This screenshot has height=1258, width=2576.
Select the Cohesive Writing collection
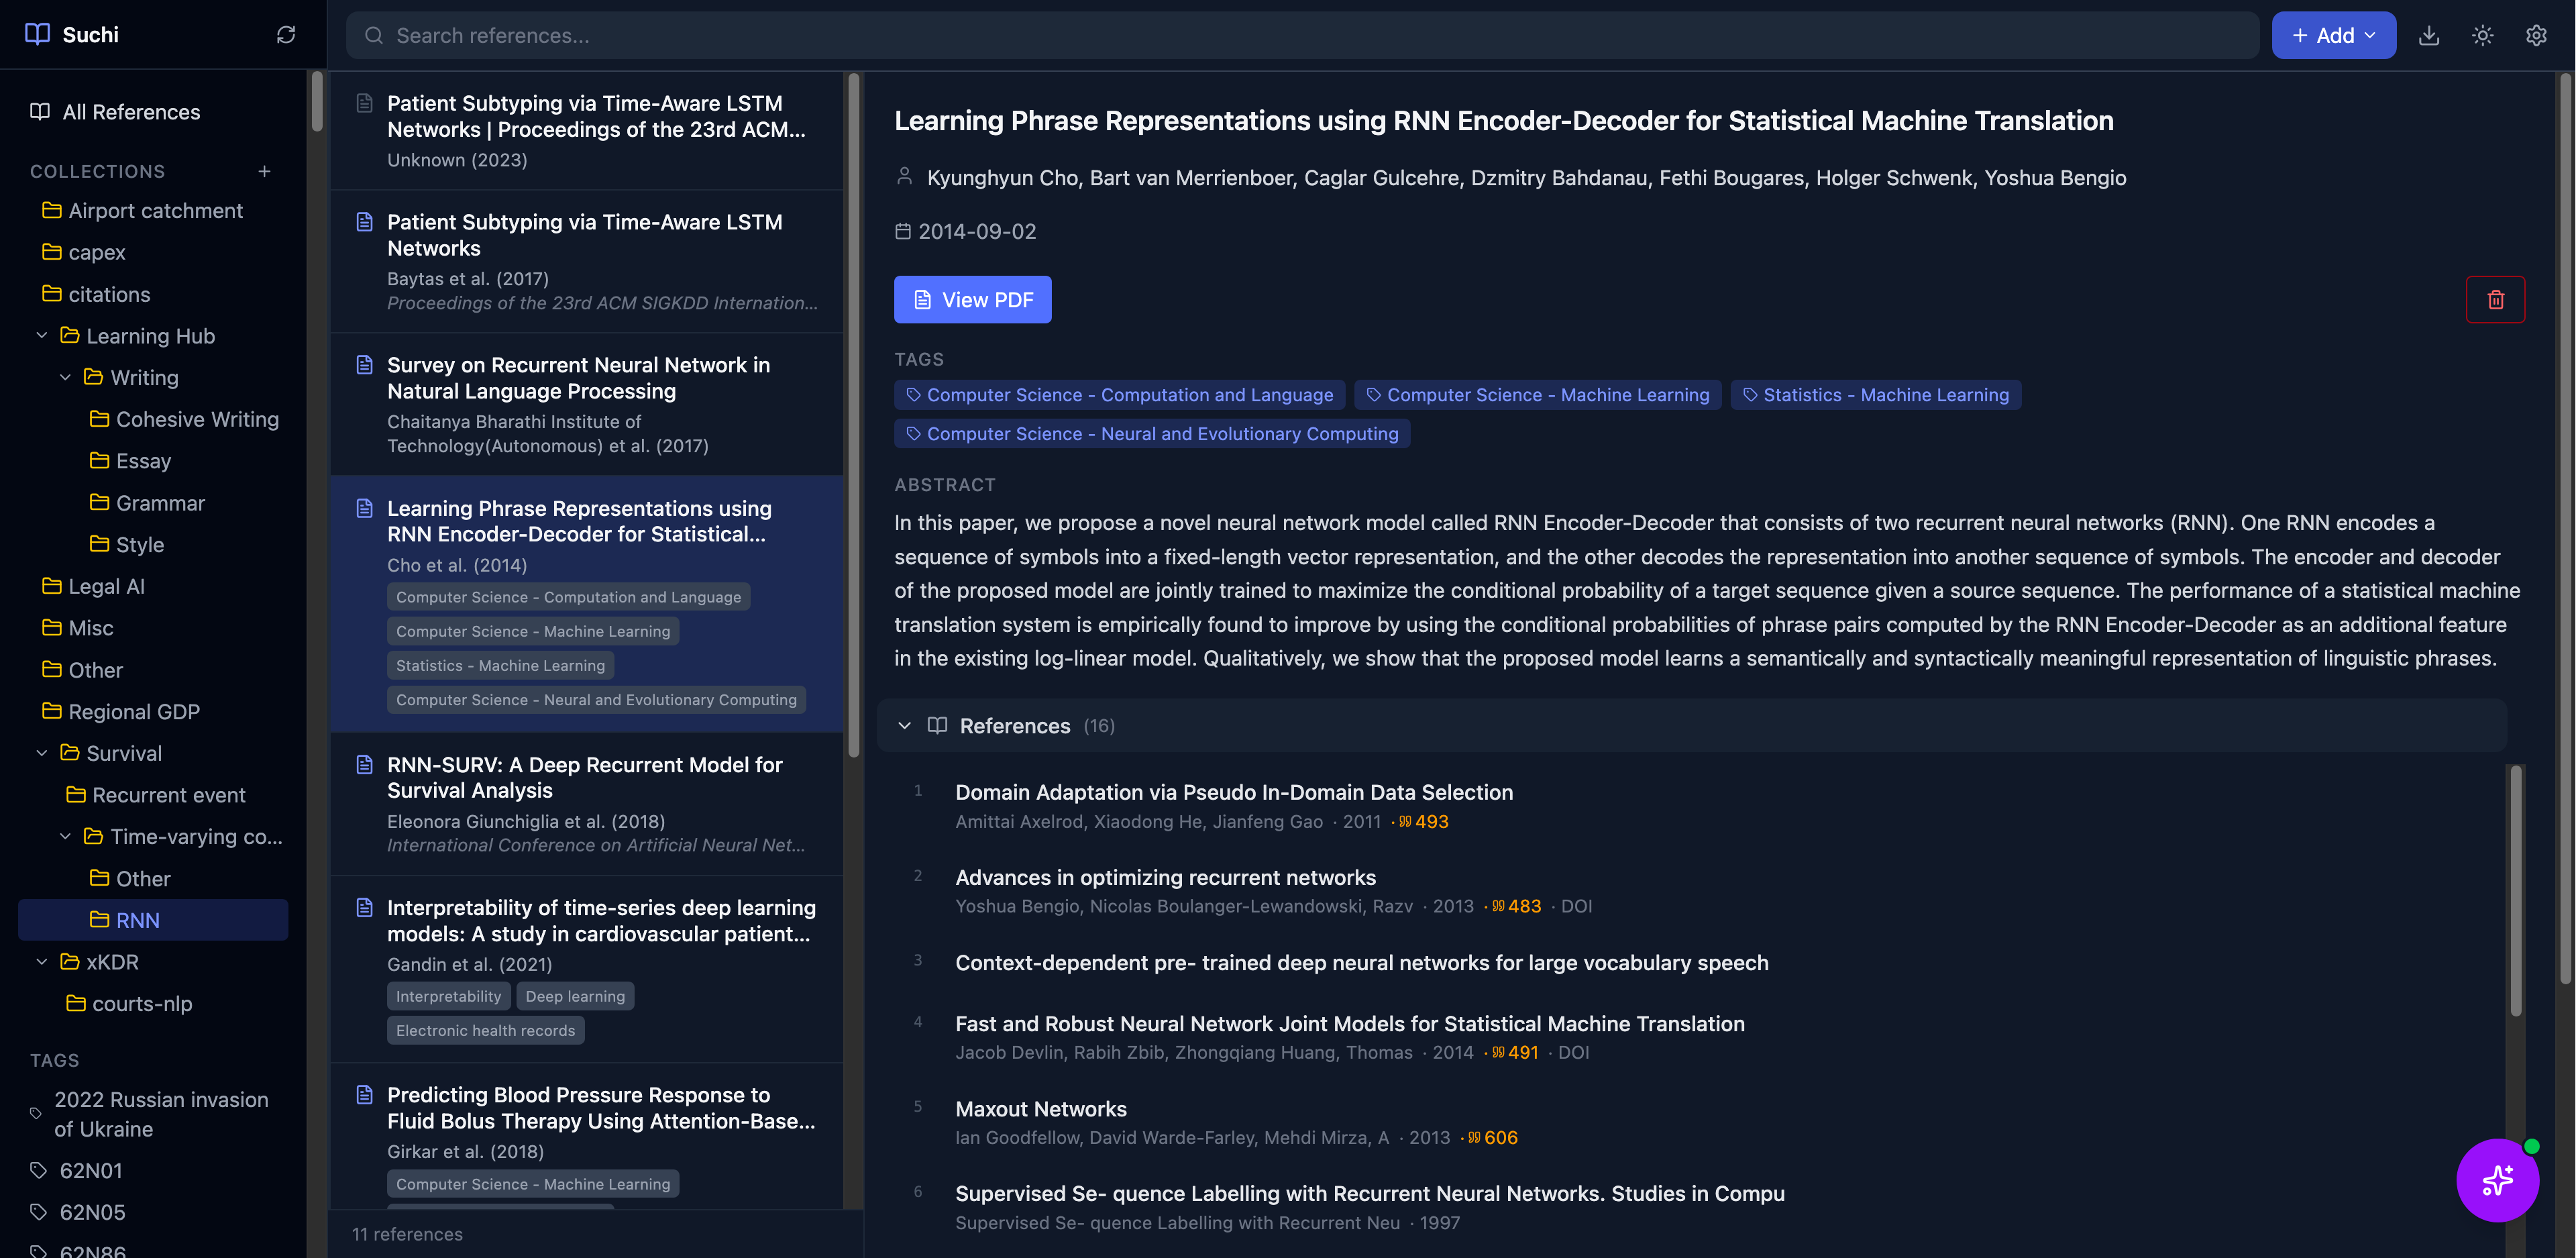(197, 419)
